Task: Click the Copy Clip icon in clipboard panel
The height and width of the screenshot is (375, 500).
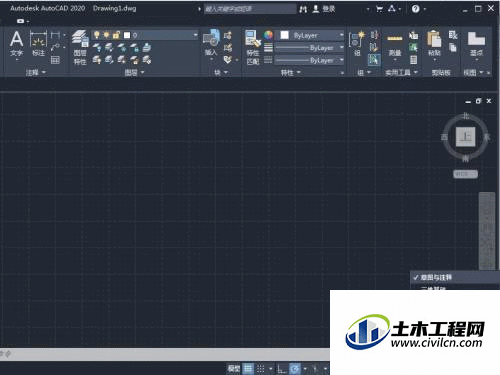Action: click(453, 48)
